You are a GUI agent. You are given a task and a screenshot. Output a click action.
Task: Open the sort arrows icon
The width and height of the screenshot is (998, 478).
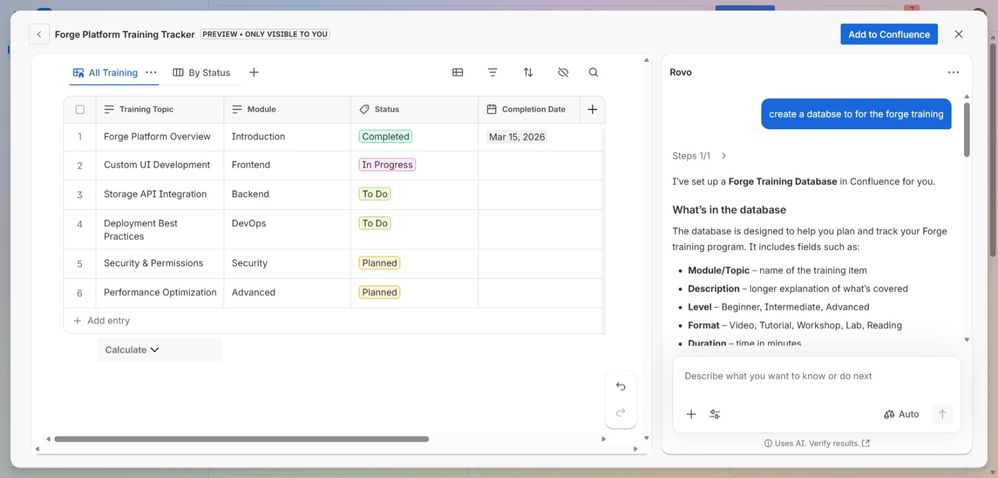pyautogui.click(x=528, y=73)
